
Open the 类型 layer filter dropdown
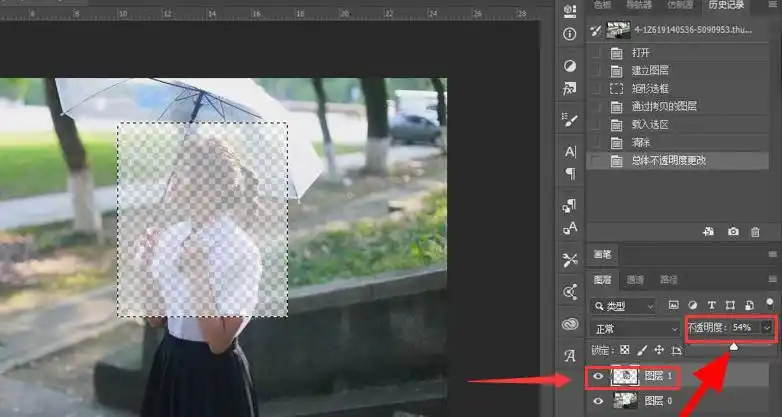coord(623,304)
